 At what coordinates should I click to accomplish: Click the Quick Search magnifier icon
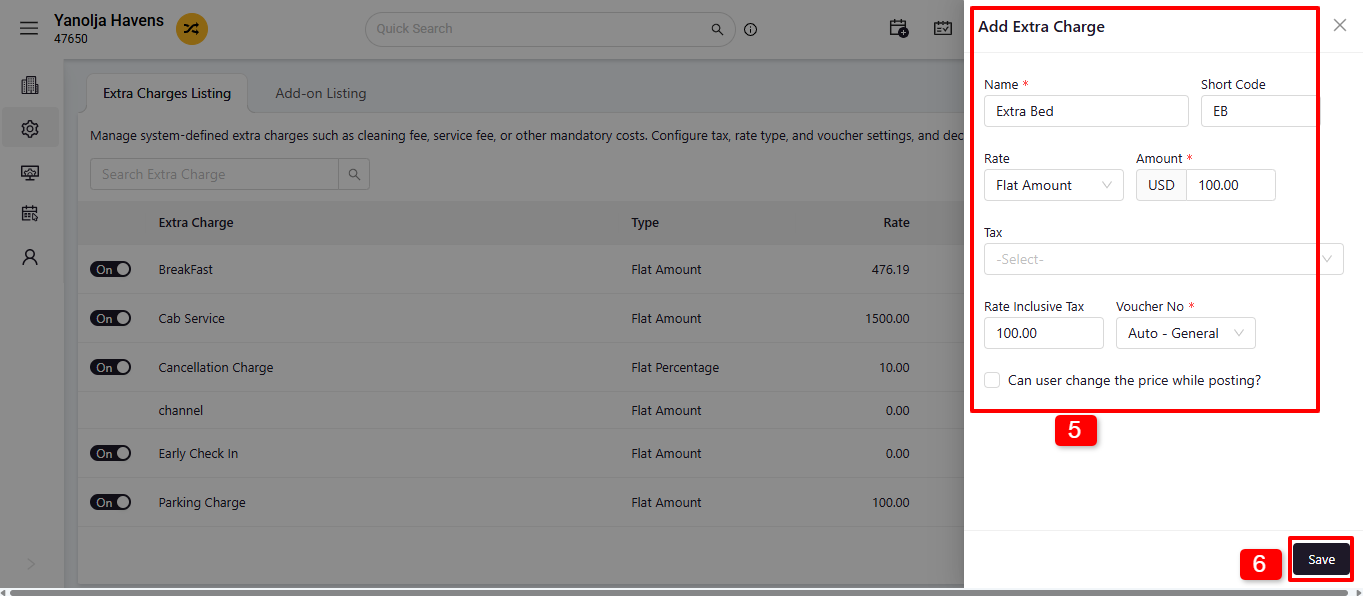[717, 29]
